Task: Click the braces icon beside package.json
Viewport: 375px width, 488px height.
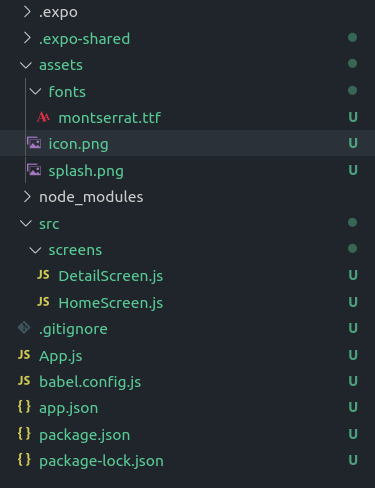Action: coord(24,434)
